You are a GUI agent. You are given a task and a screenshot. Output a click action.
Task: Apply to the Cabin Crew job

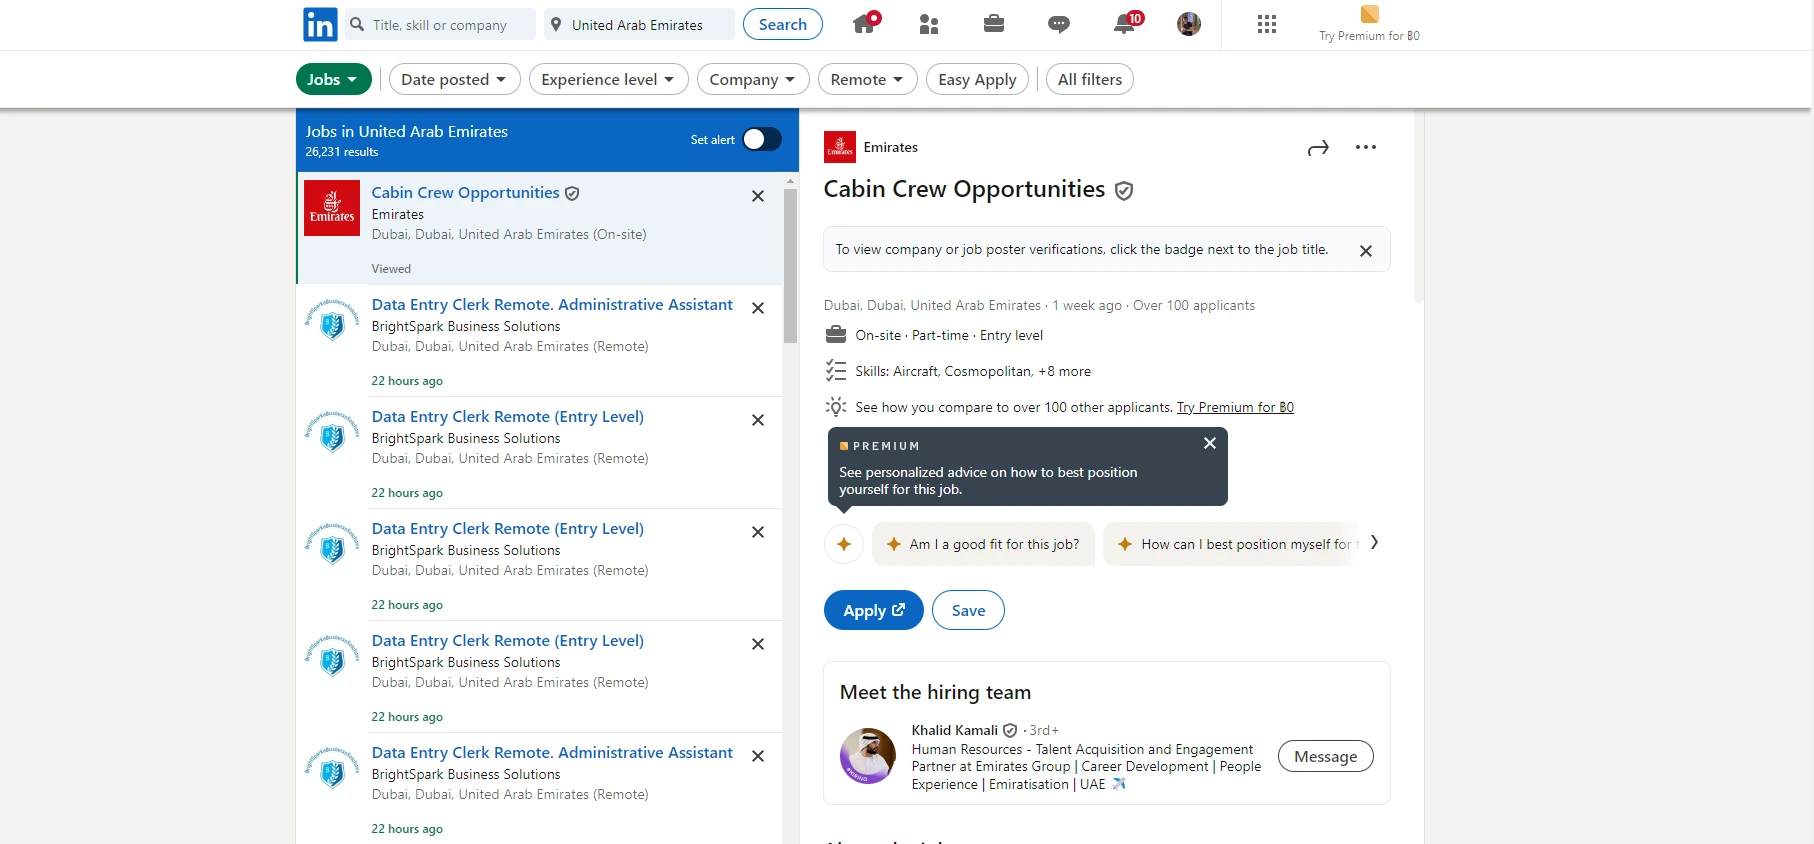(x=874, y=610)
